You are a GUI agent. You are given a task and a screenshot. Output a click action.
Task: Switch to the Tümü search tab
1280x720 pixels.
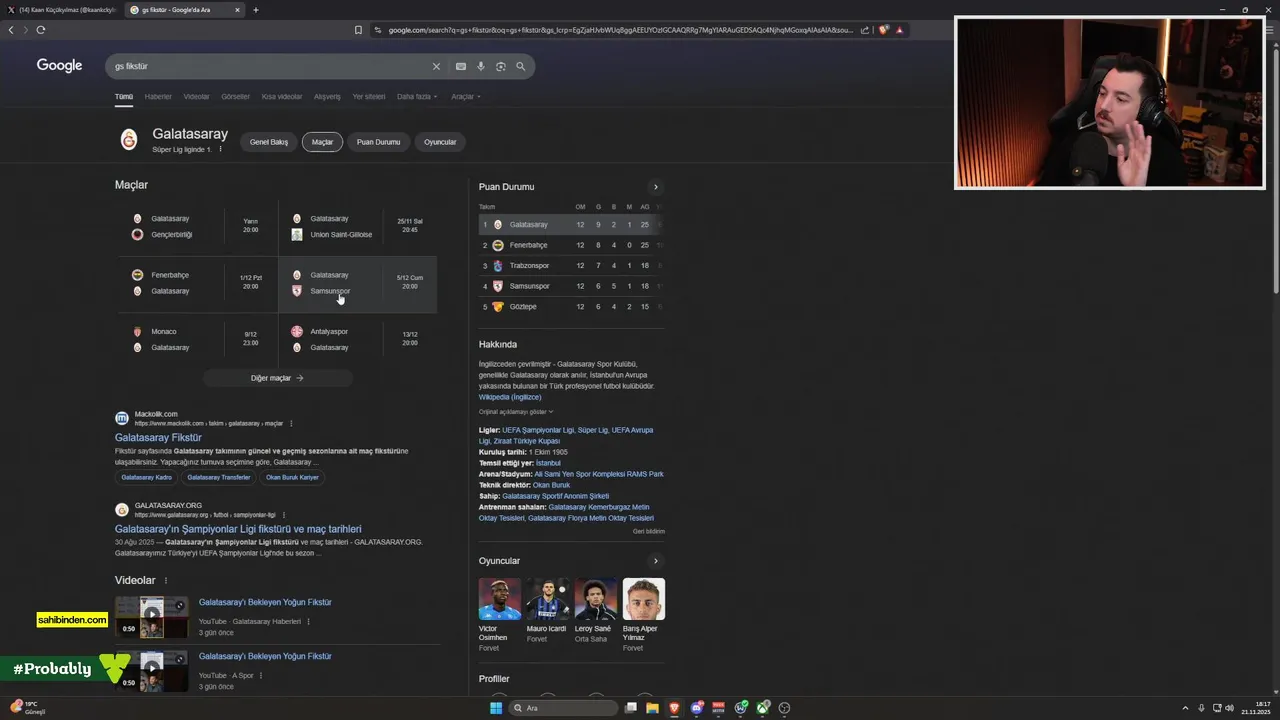(123, 97)
